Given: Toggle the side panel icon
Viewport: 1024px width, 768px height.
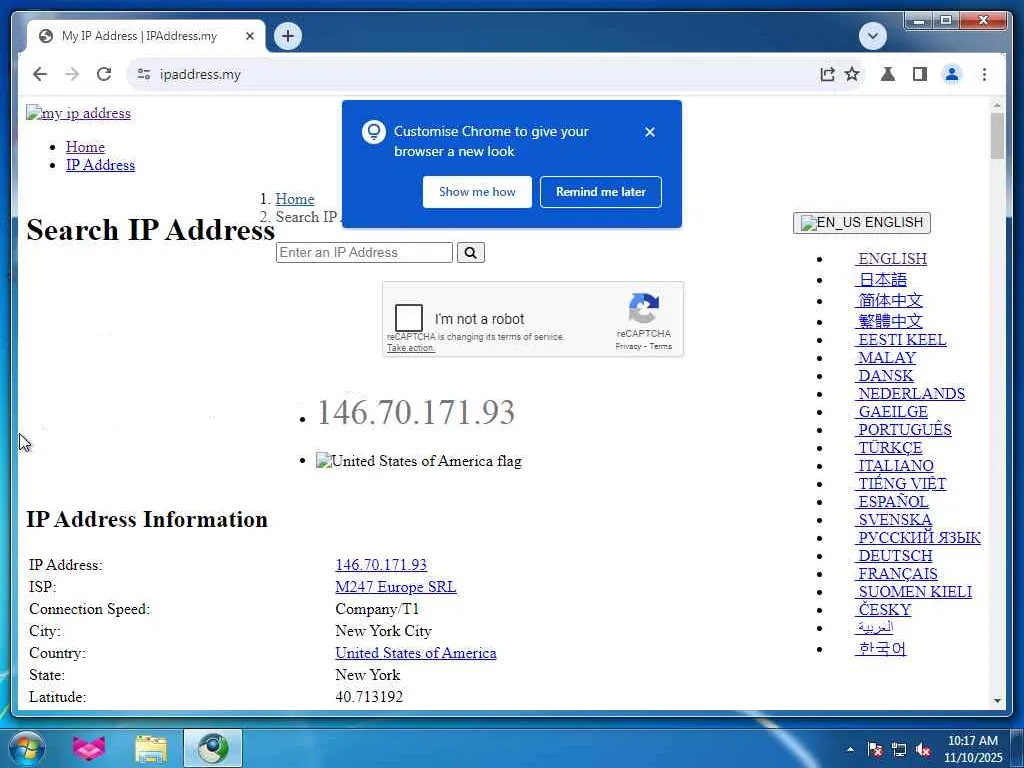Looking at the screenshot, I should pyautogui.click(x=920, y=74).
